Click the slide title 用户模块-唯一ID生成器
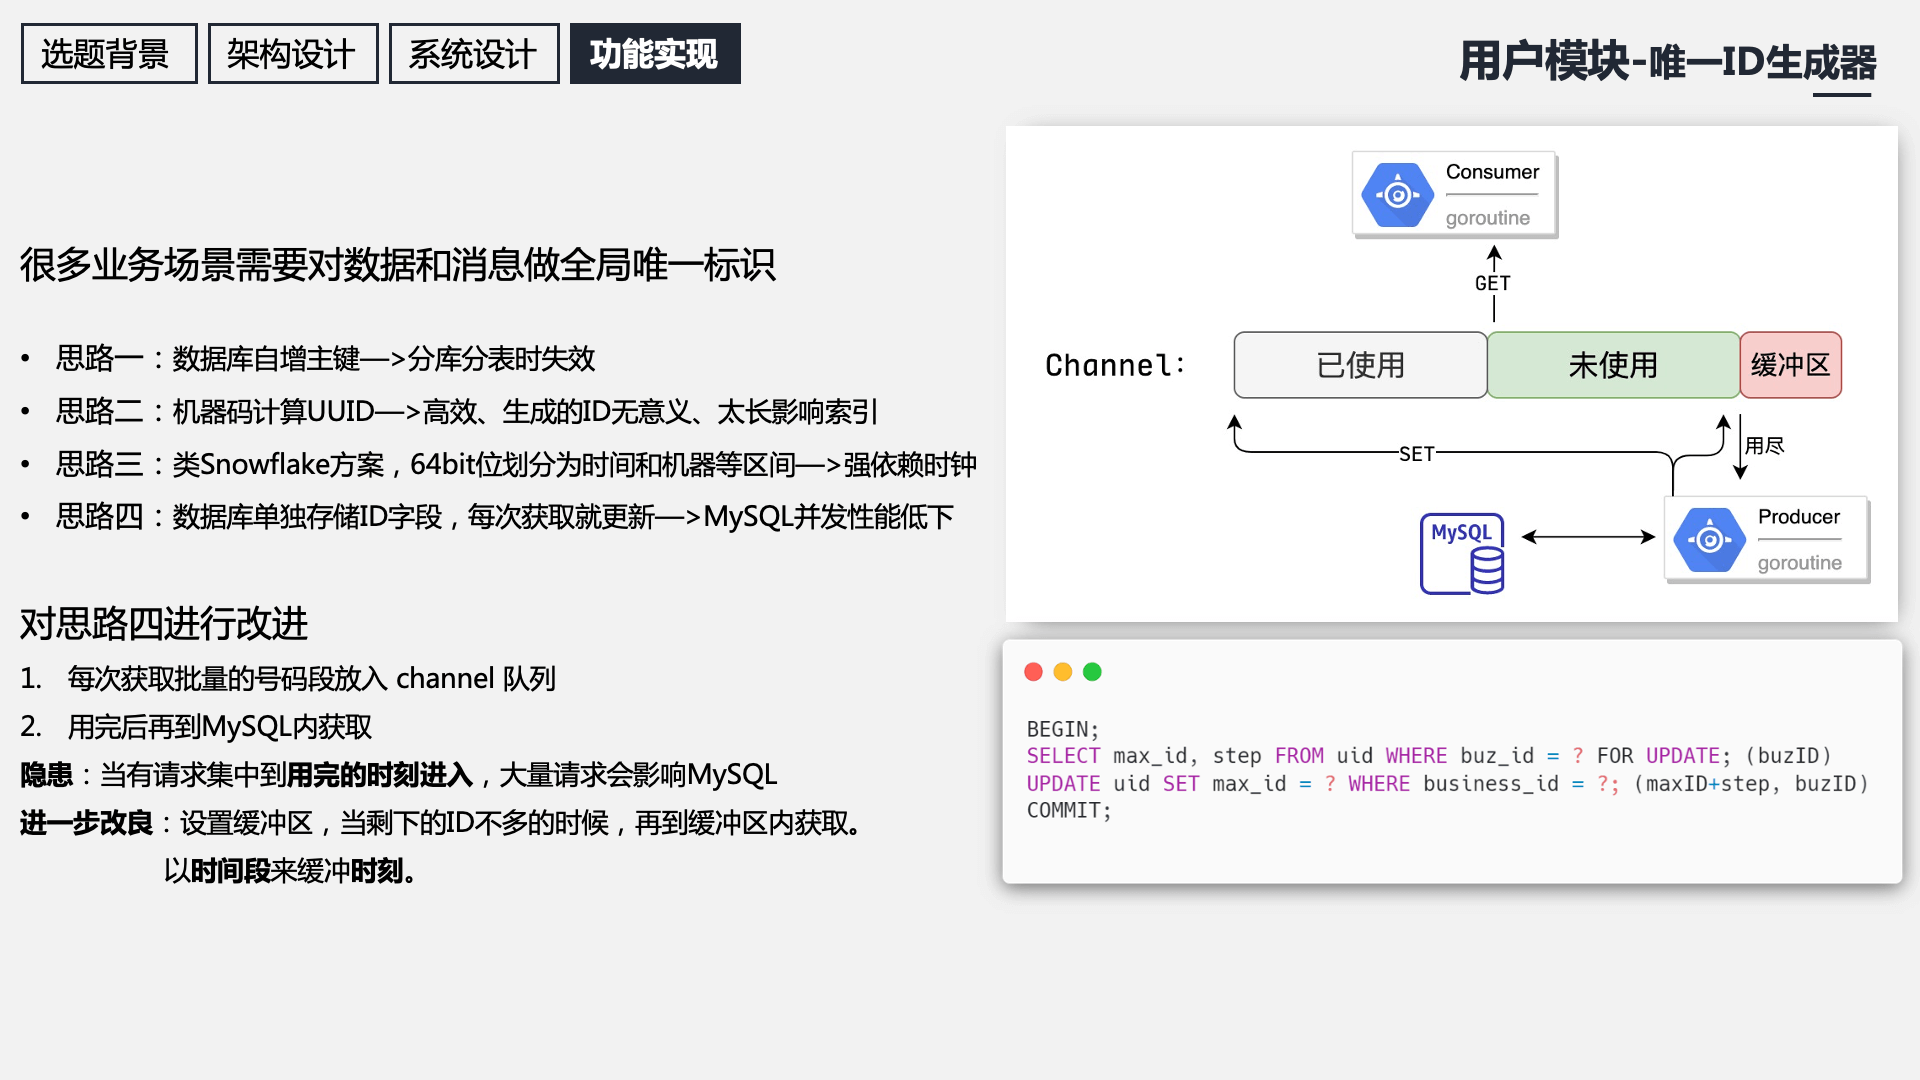The image size is (1920, 1080). pyautogui.click(x=1667, y=62)
